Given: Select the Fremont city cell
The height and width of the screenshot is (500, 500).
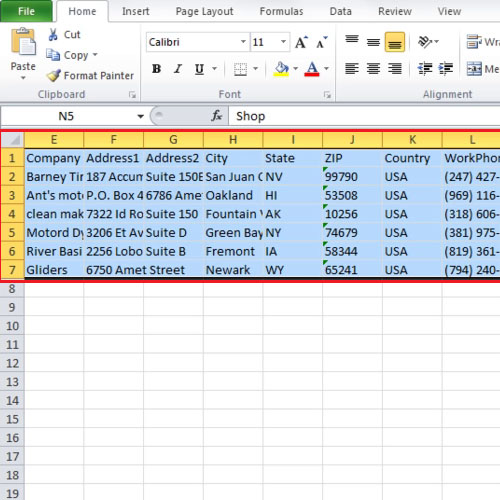Looking at the screenshot, I should pyautogui.click(x=233, y=251).
